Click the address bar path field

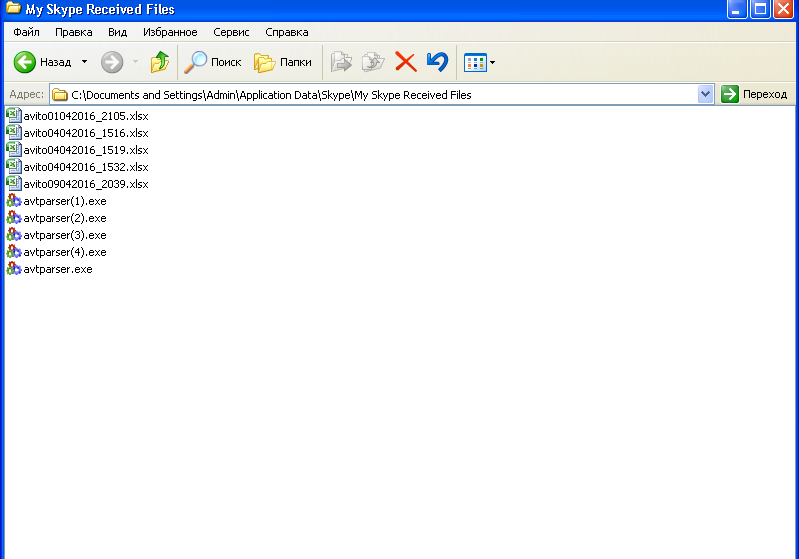382,95
